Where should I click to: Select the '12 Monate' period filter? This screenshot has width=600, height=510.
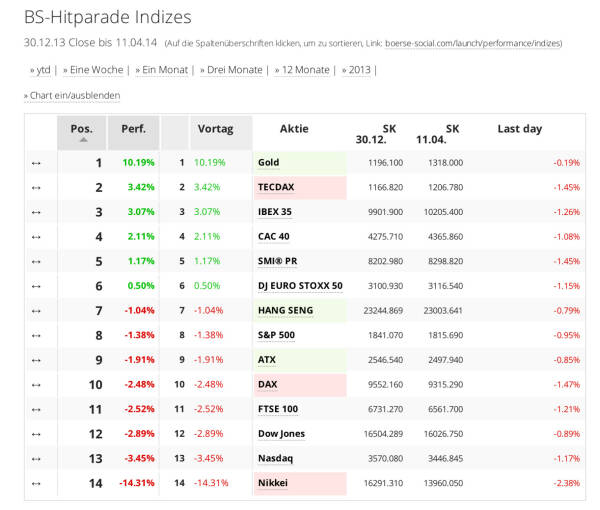point(304,70)
